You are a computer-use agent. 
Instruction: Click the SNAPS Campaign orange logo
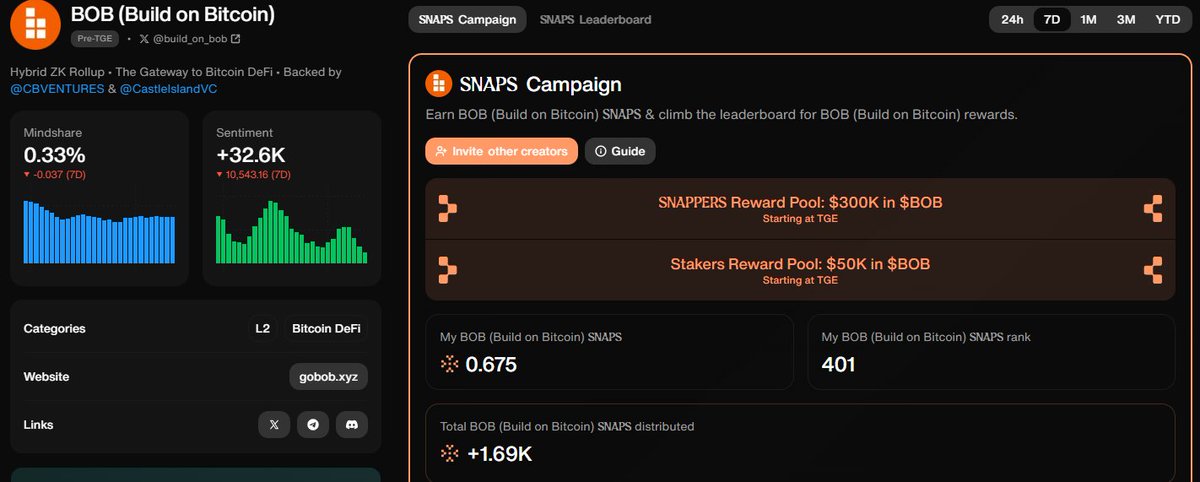point(438,84)
